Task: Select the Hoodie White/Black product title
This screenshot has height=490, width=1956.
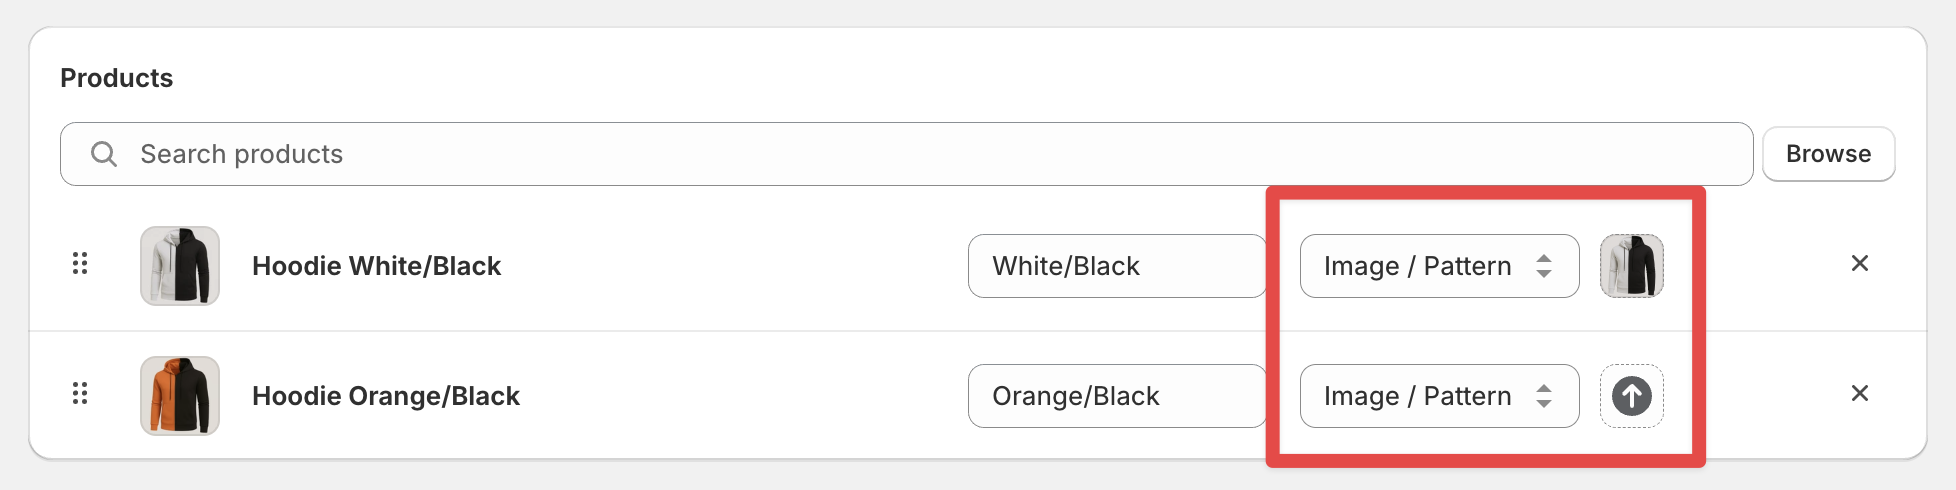Action: [x=376, y=266]
